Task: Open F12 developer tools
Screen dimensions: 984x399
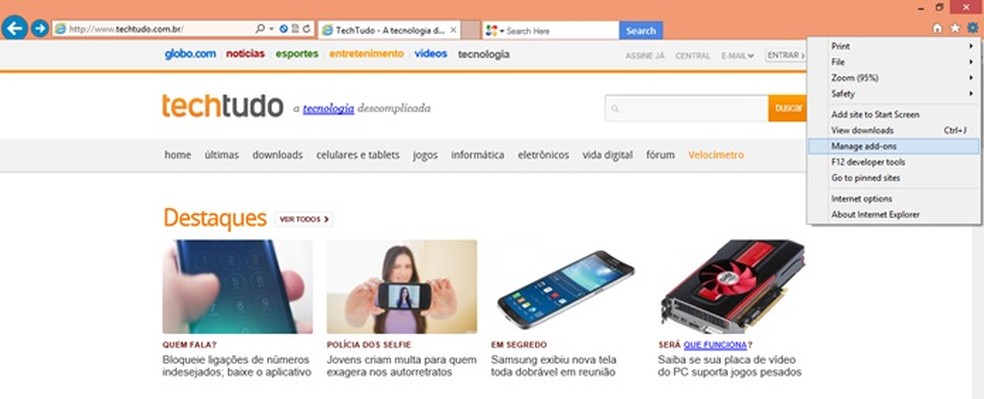Action: click(894, 162)
